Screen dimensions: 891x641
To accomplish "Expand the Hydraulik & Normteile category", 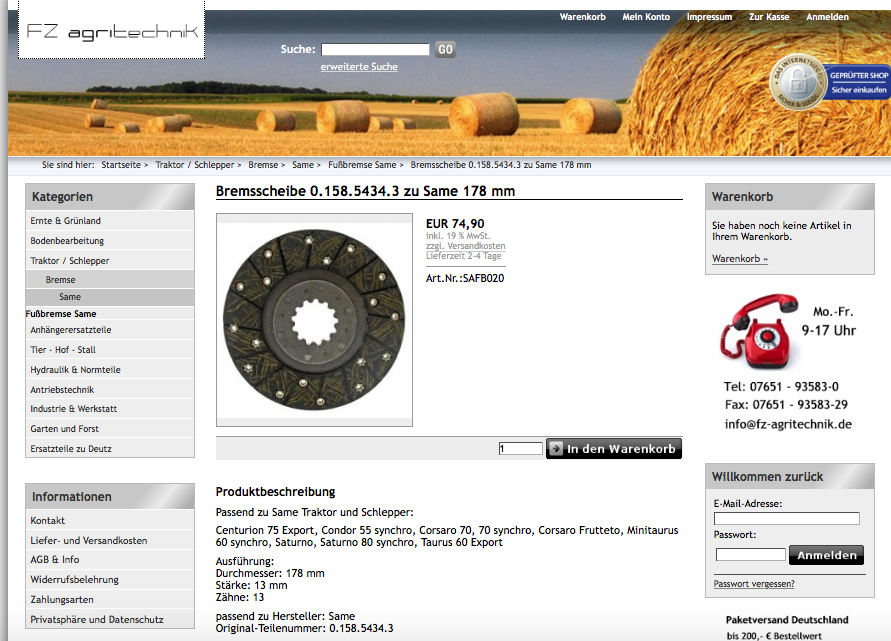I will pyautogui.click(x=75, y=370).
